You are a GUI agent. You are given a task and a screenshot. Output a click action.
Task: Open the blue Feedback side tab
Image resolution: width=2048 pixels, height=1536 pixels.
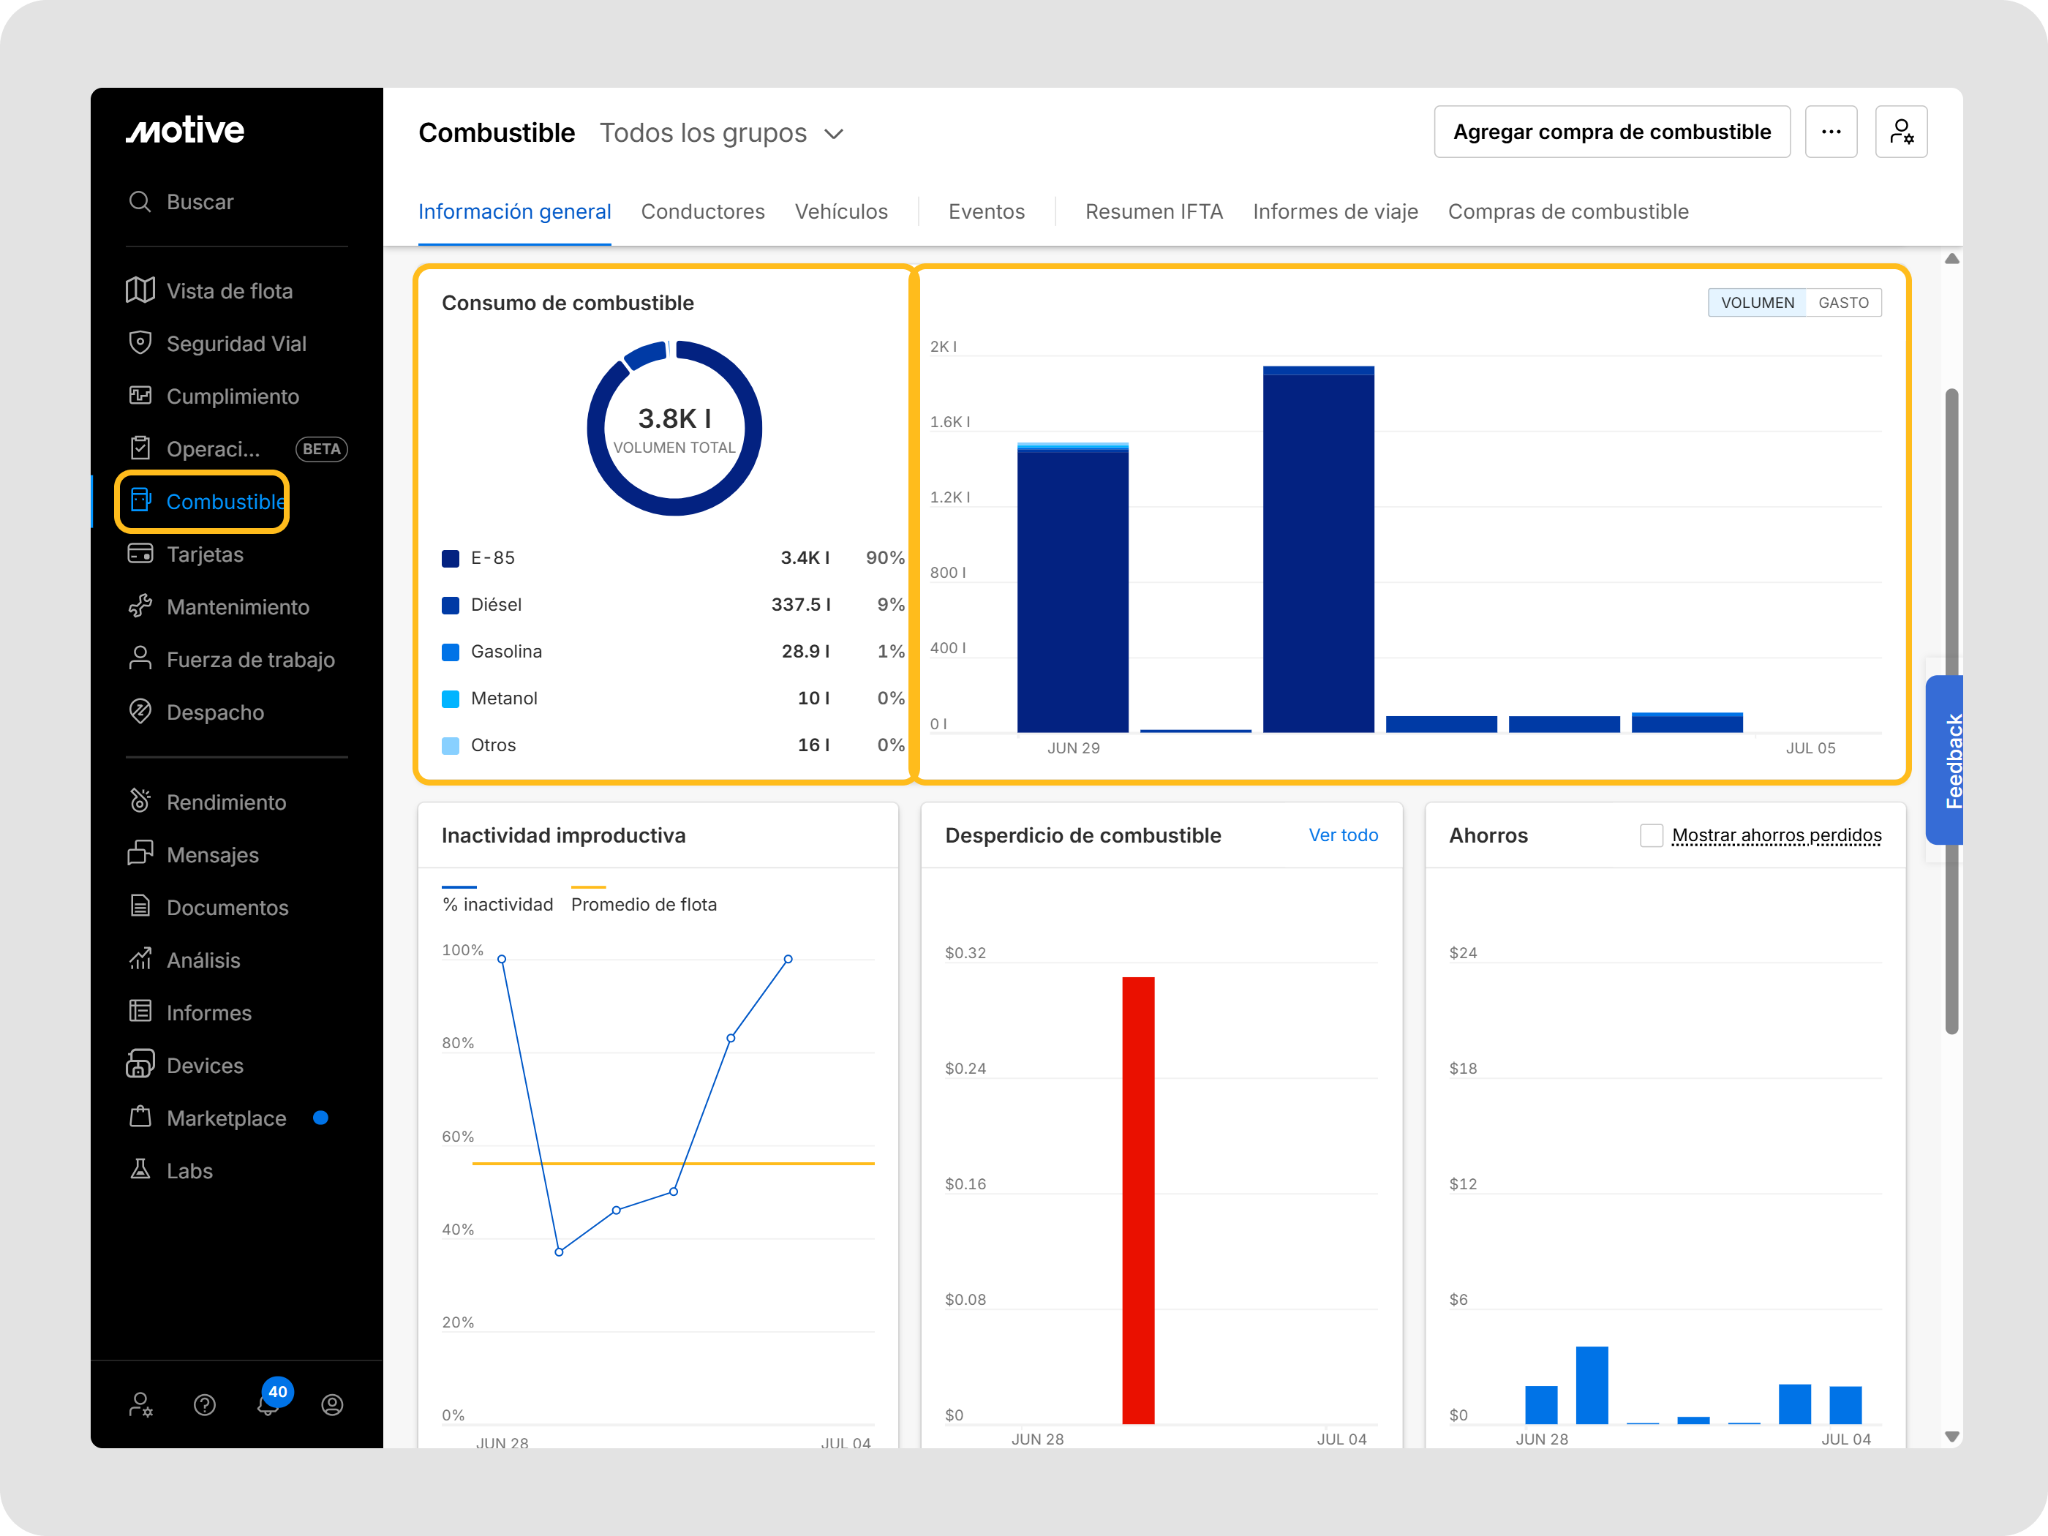click(1945, 760)
